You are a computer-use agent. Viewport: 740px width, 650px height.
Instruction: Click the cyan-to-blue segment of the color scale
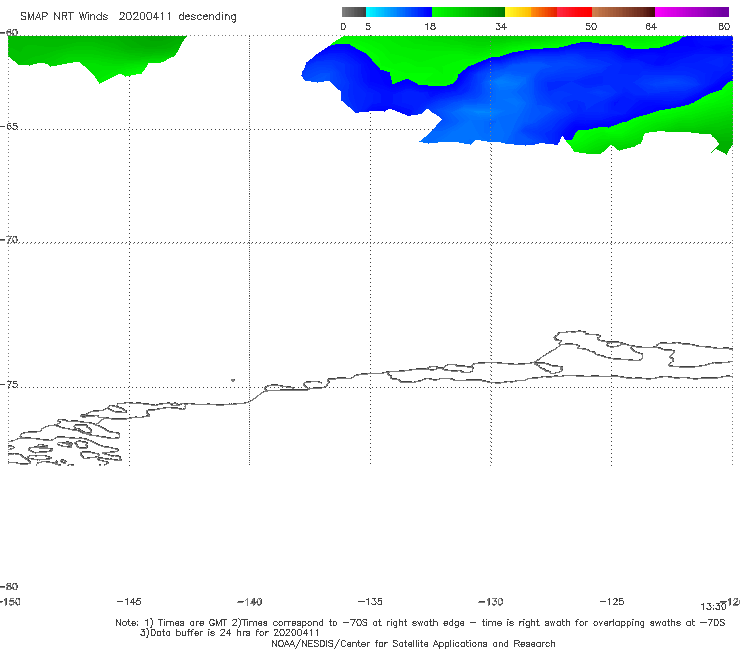coord(399,12)
